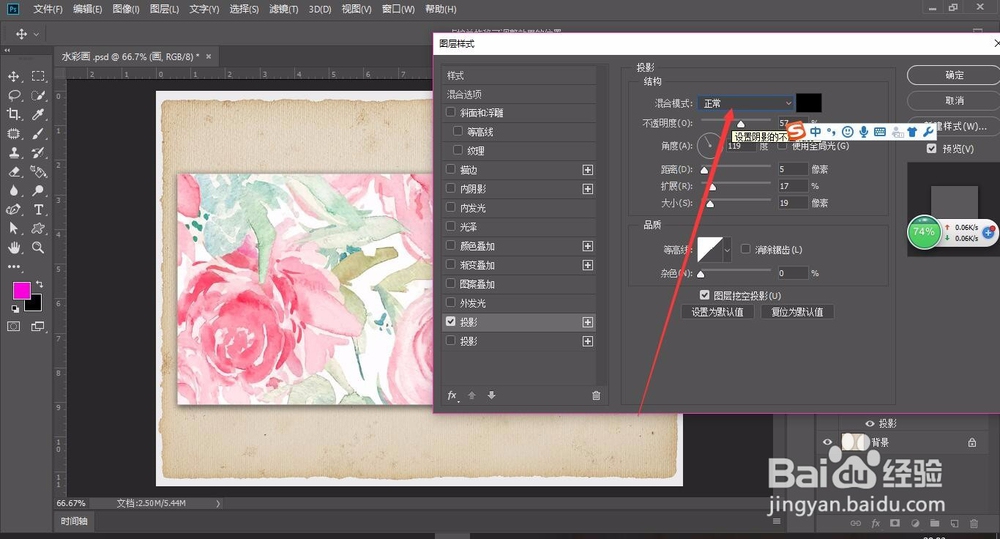1000x539 pixels.
Task: Add another 渐变叠加 with plus button
Action: [x=588, y=265]
